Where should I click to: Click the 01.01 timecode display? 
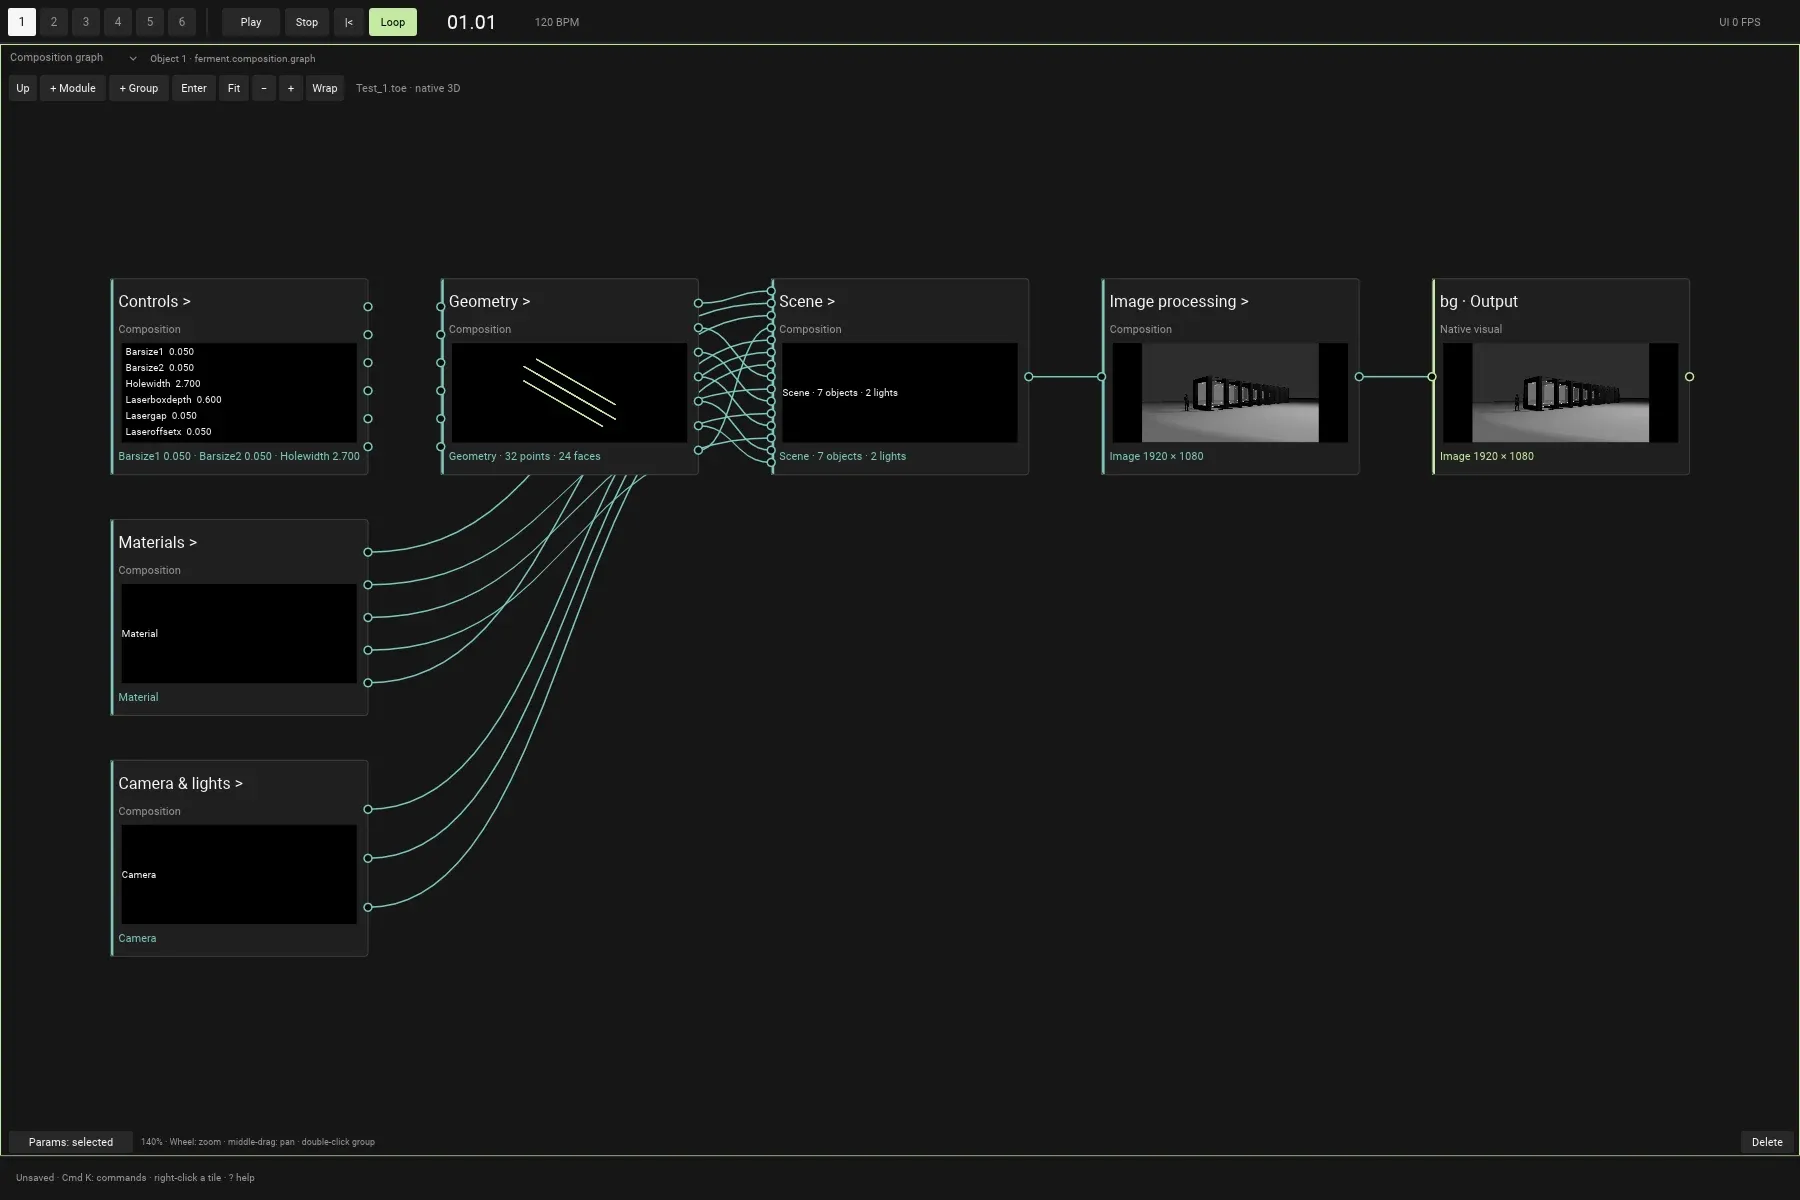click(x=471, y=22)
